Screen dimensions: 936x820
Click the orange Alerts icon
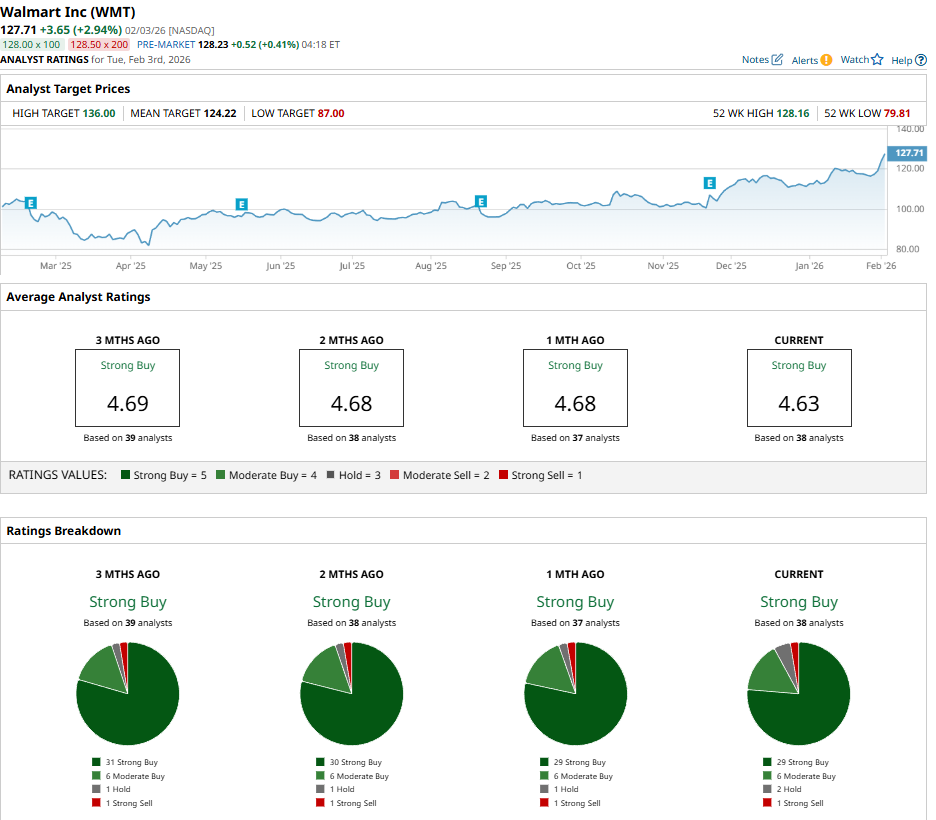(x=826, y=60)
